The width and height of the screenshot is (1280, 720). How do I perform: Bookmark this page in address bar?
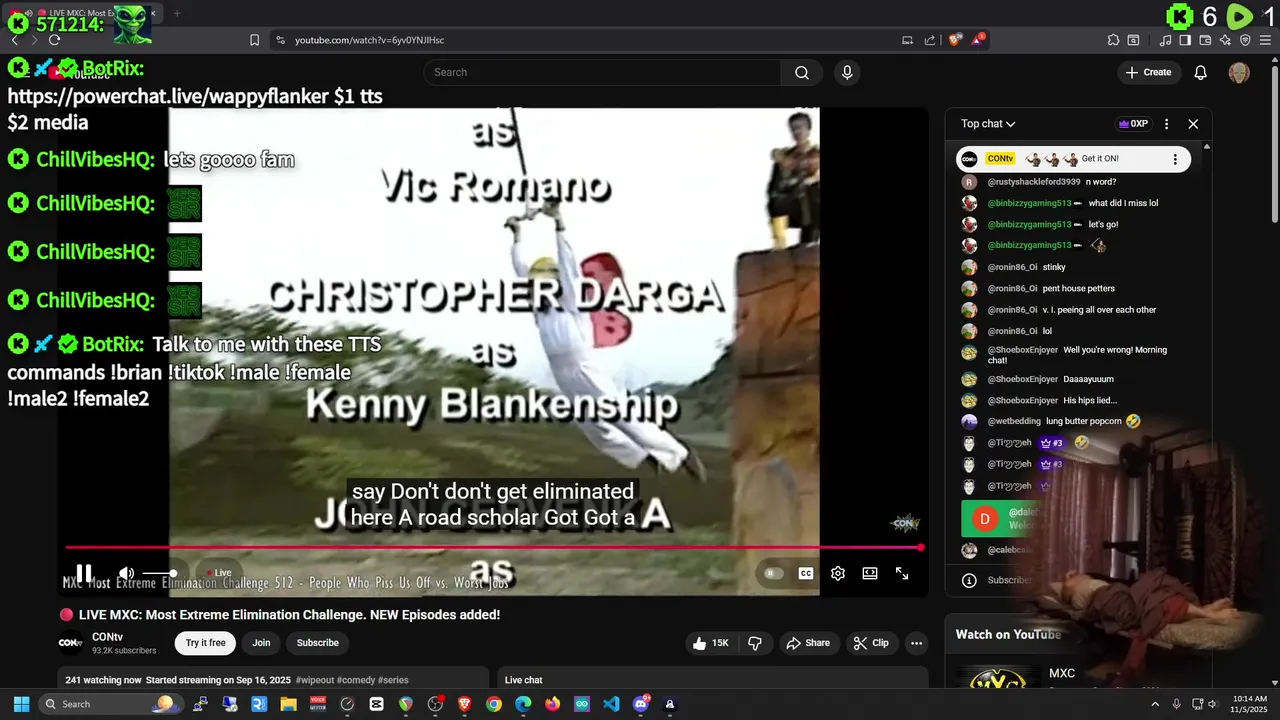(x=254, y=40)
